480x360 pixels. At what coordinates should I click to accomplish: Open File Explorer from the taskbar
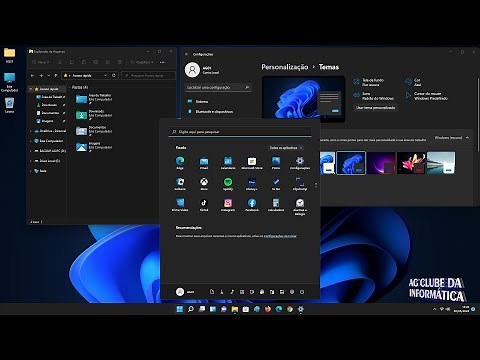point(235,309)
